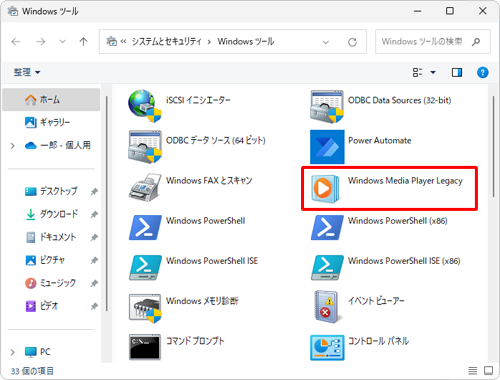This screenshot has width=500, height=380.
Task: Open view options dropdown arrow
Action: [433, 72]
